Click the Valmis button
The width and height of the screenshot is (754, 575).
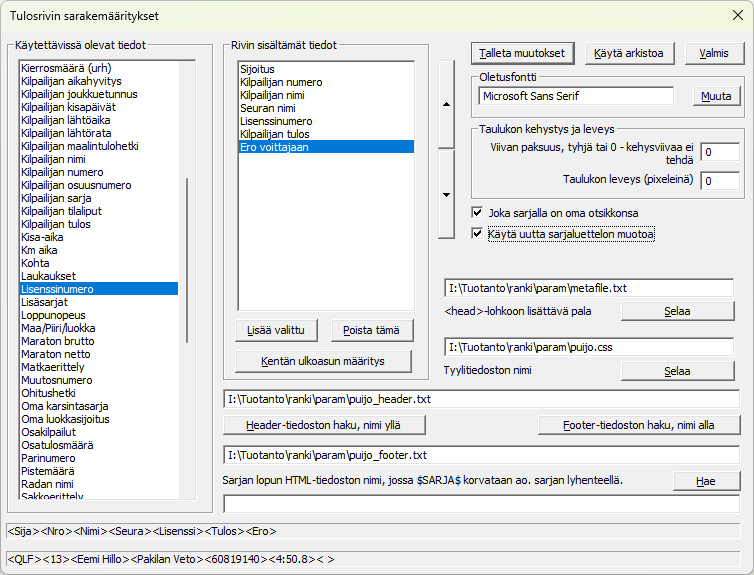(x=714, y=53)
